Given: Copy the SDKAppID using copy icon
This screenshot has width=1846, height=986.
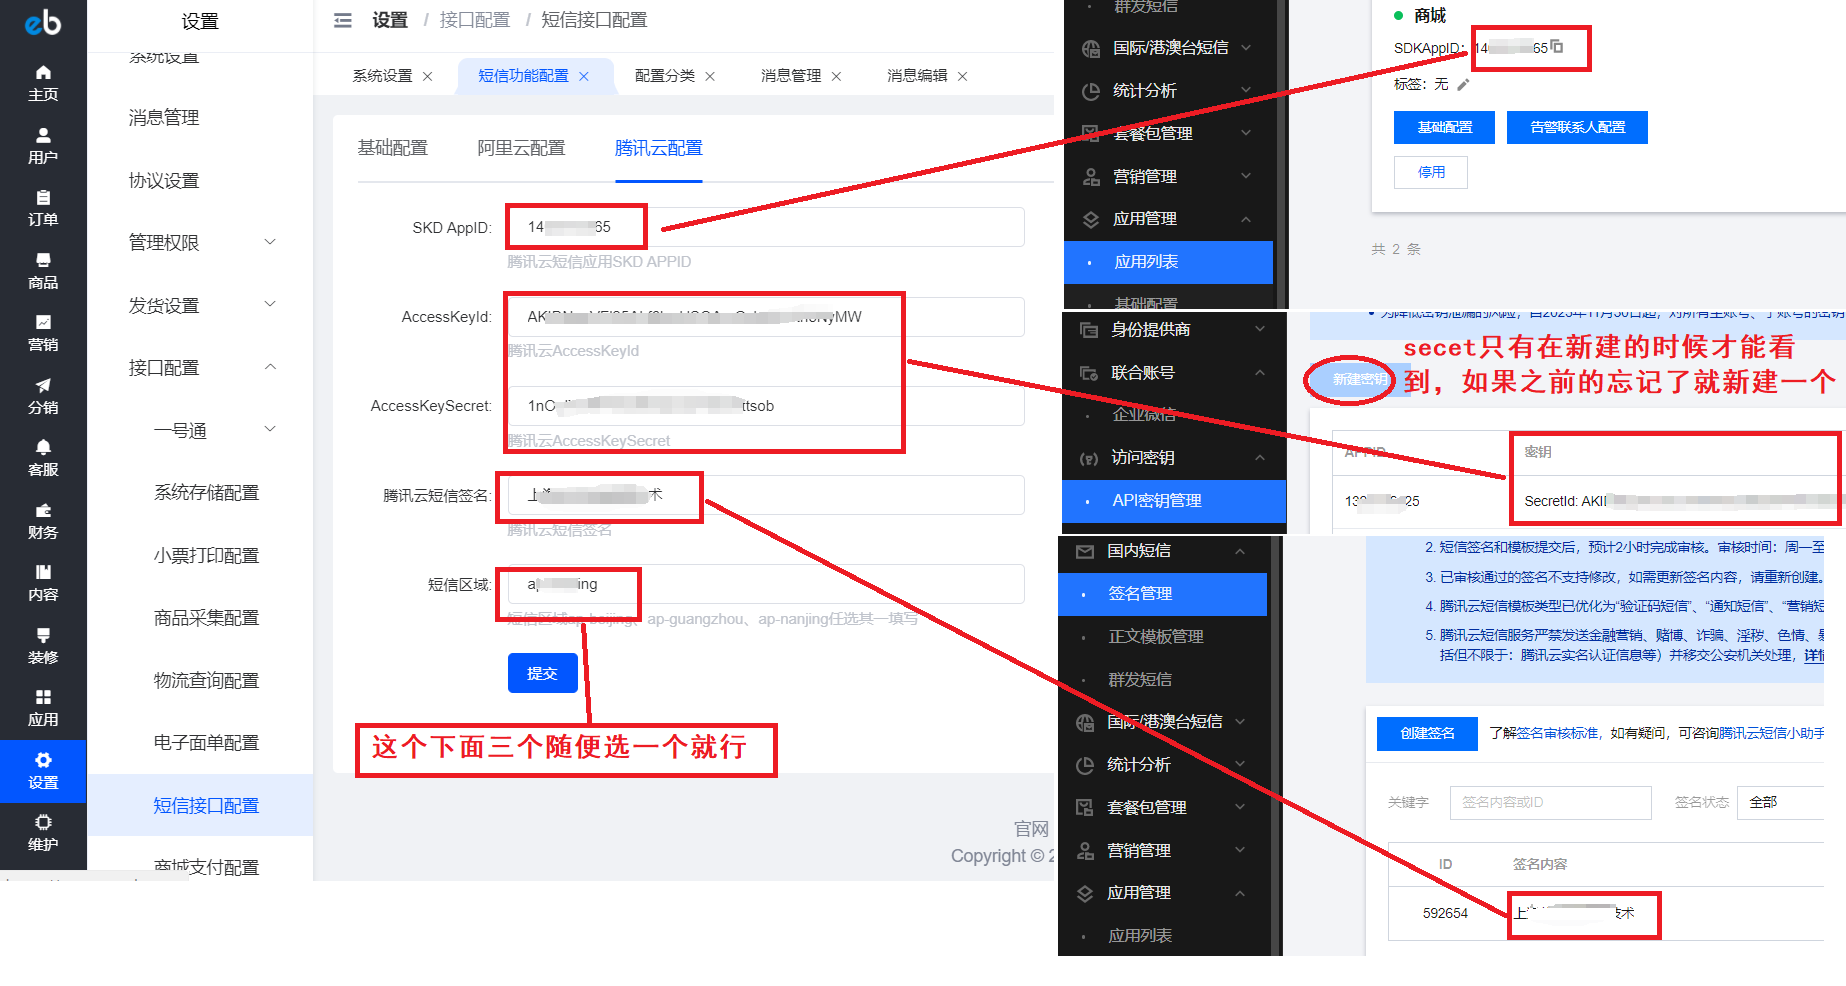Looking at the screenshot, I should [x=1557, y=47].
